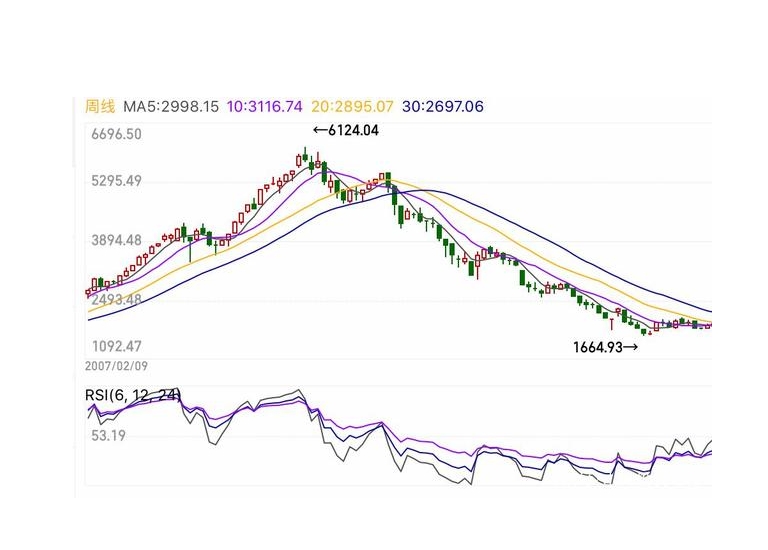Select the 6696.50 price axis label
Screen dimensions: 768x550
[x=114, y=134]
